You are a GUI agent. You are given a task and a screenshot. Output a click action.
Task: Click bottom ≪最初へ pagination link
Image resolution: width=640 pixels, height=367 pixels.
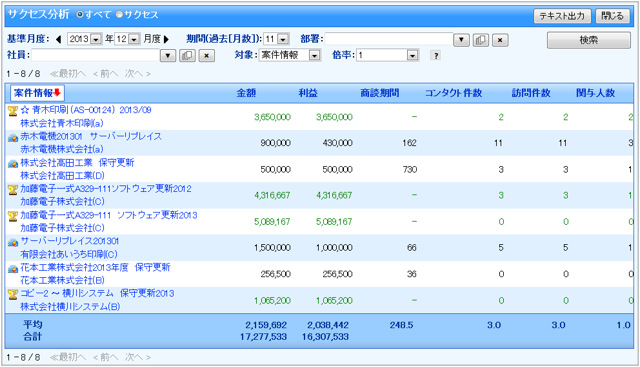pyautogui.click(x=68, y=358)
